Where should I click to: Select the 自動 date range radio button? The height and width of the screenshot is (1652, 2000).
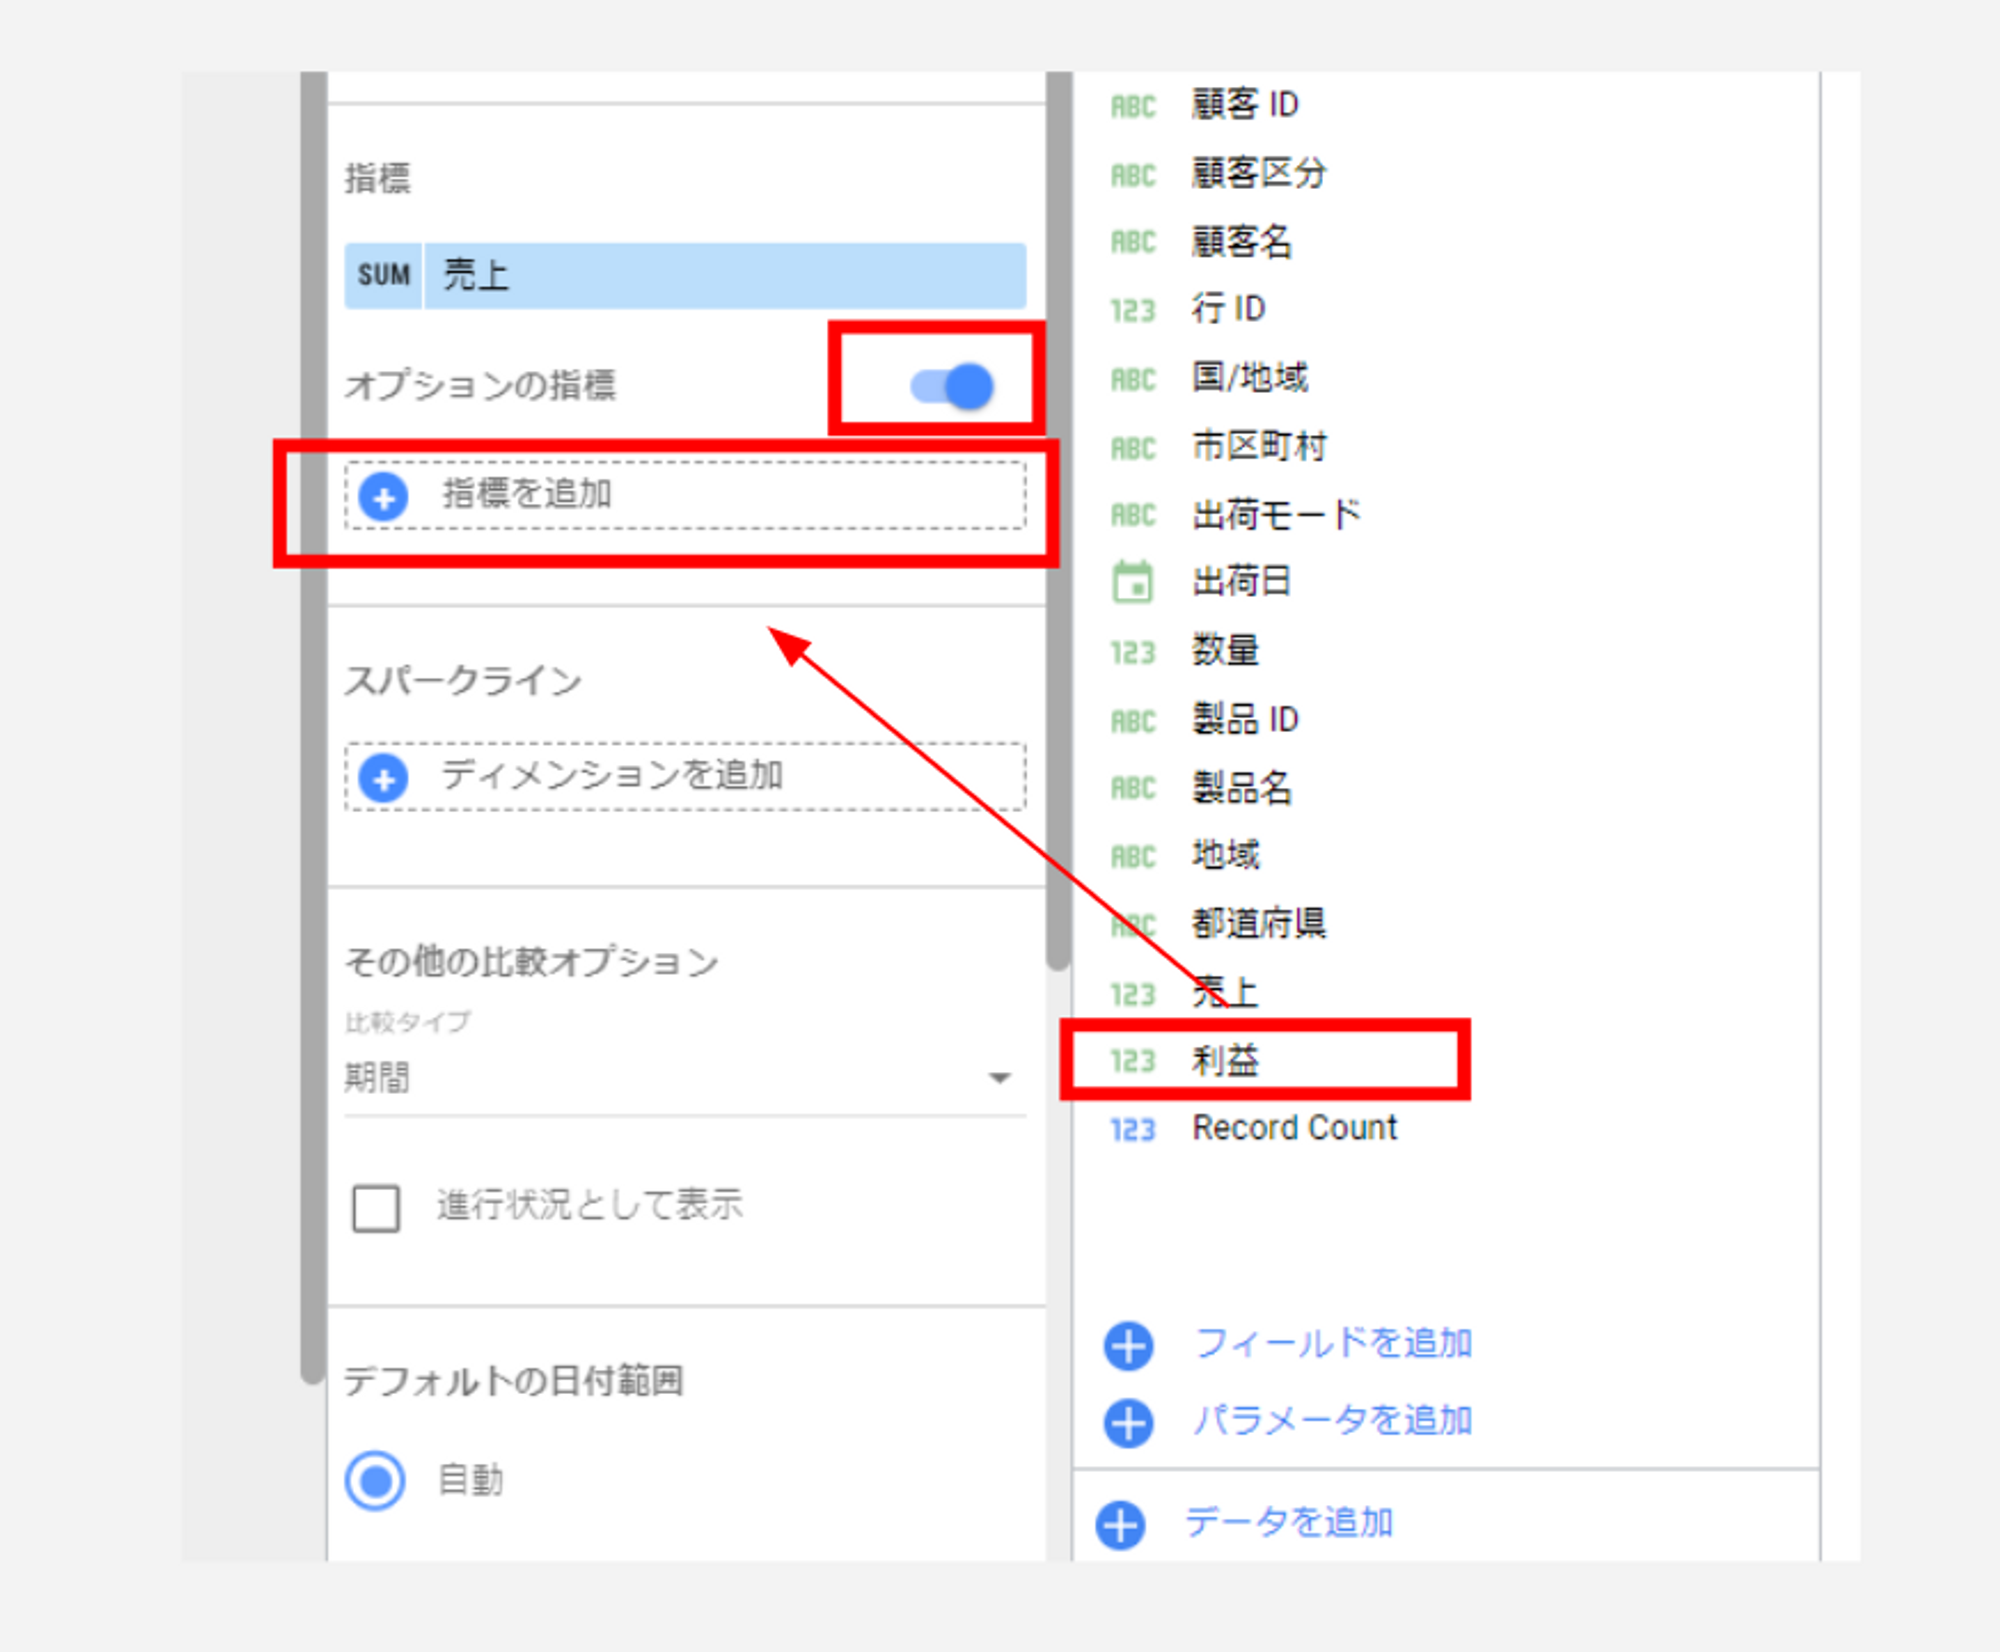pos(375,1481)
